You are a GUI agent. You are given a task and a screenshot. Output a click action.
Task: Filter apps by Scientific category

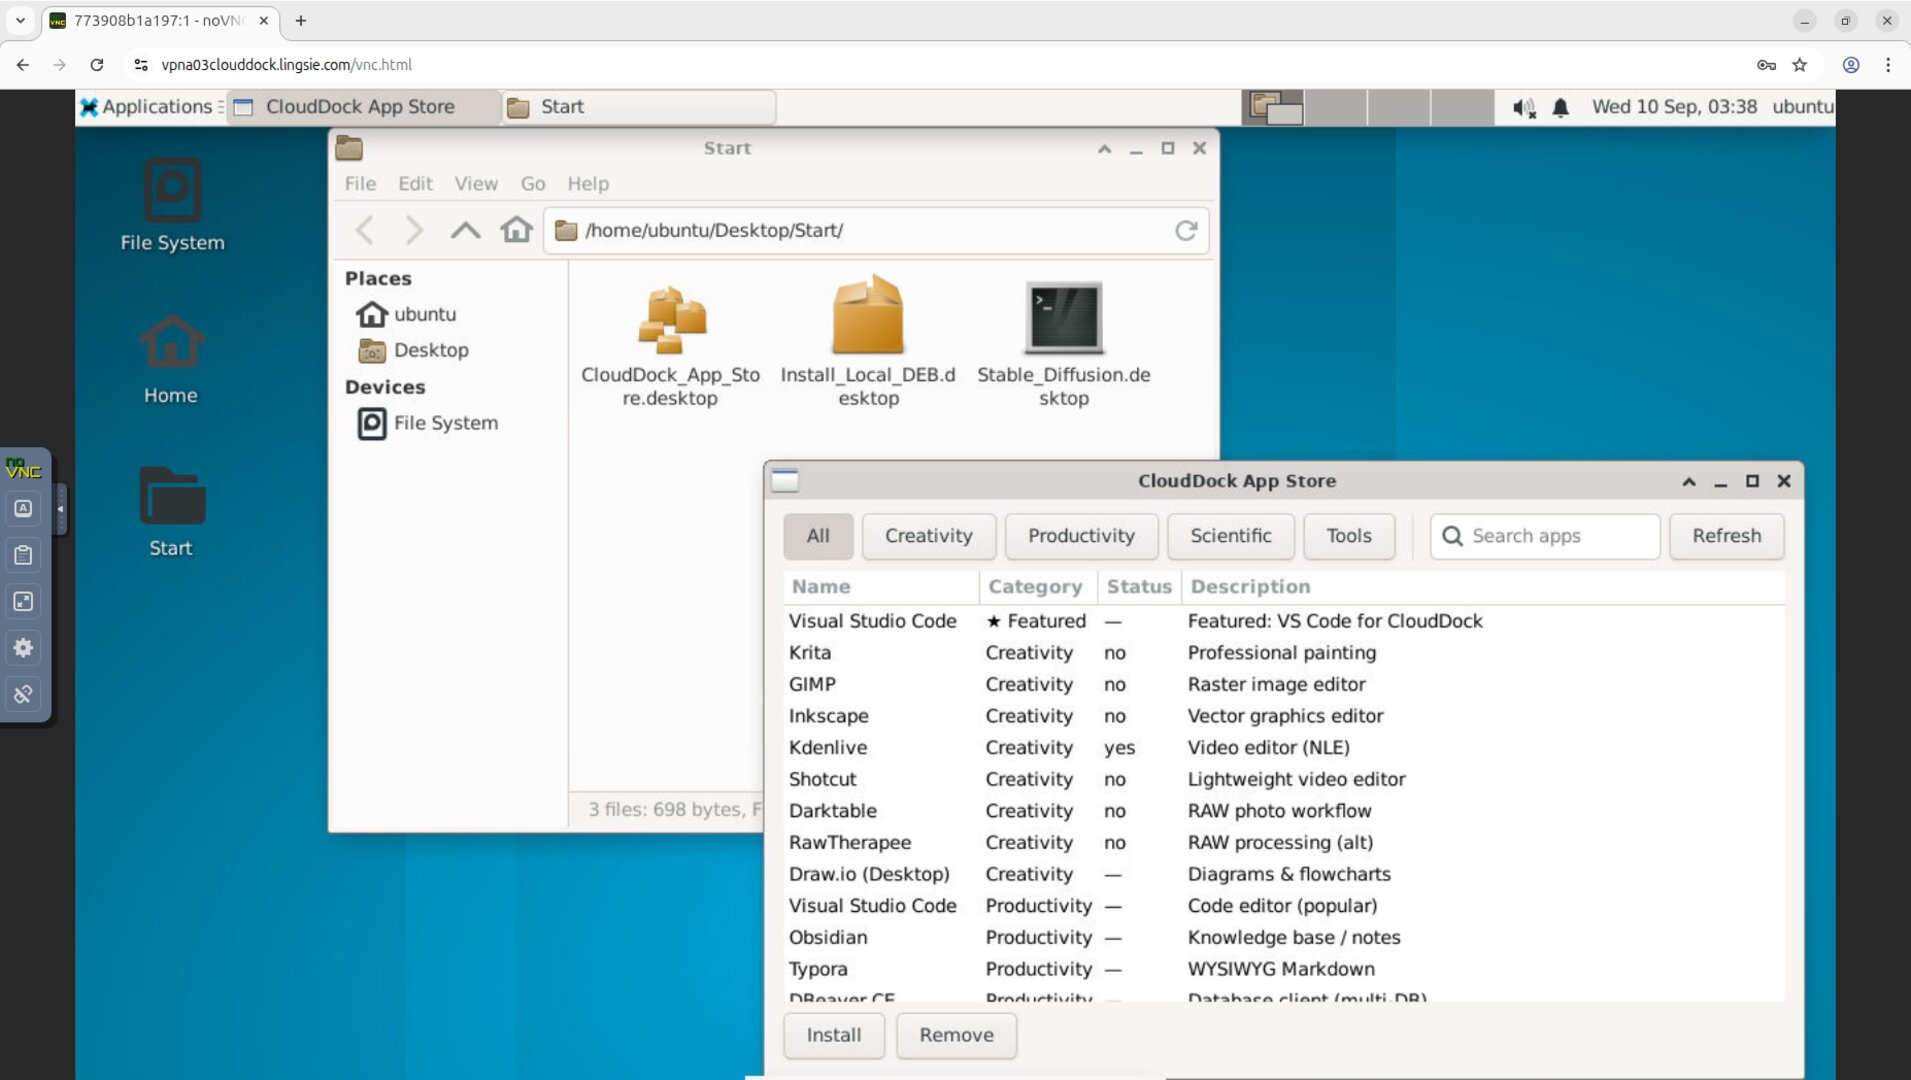coord(1230,536)
